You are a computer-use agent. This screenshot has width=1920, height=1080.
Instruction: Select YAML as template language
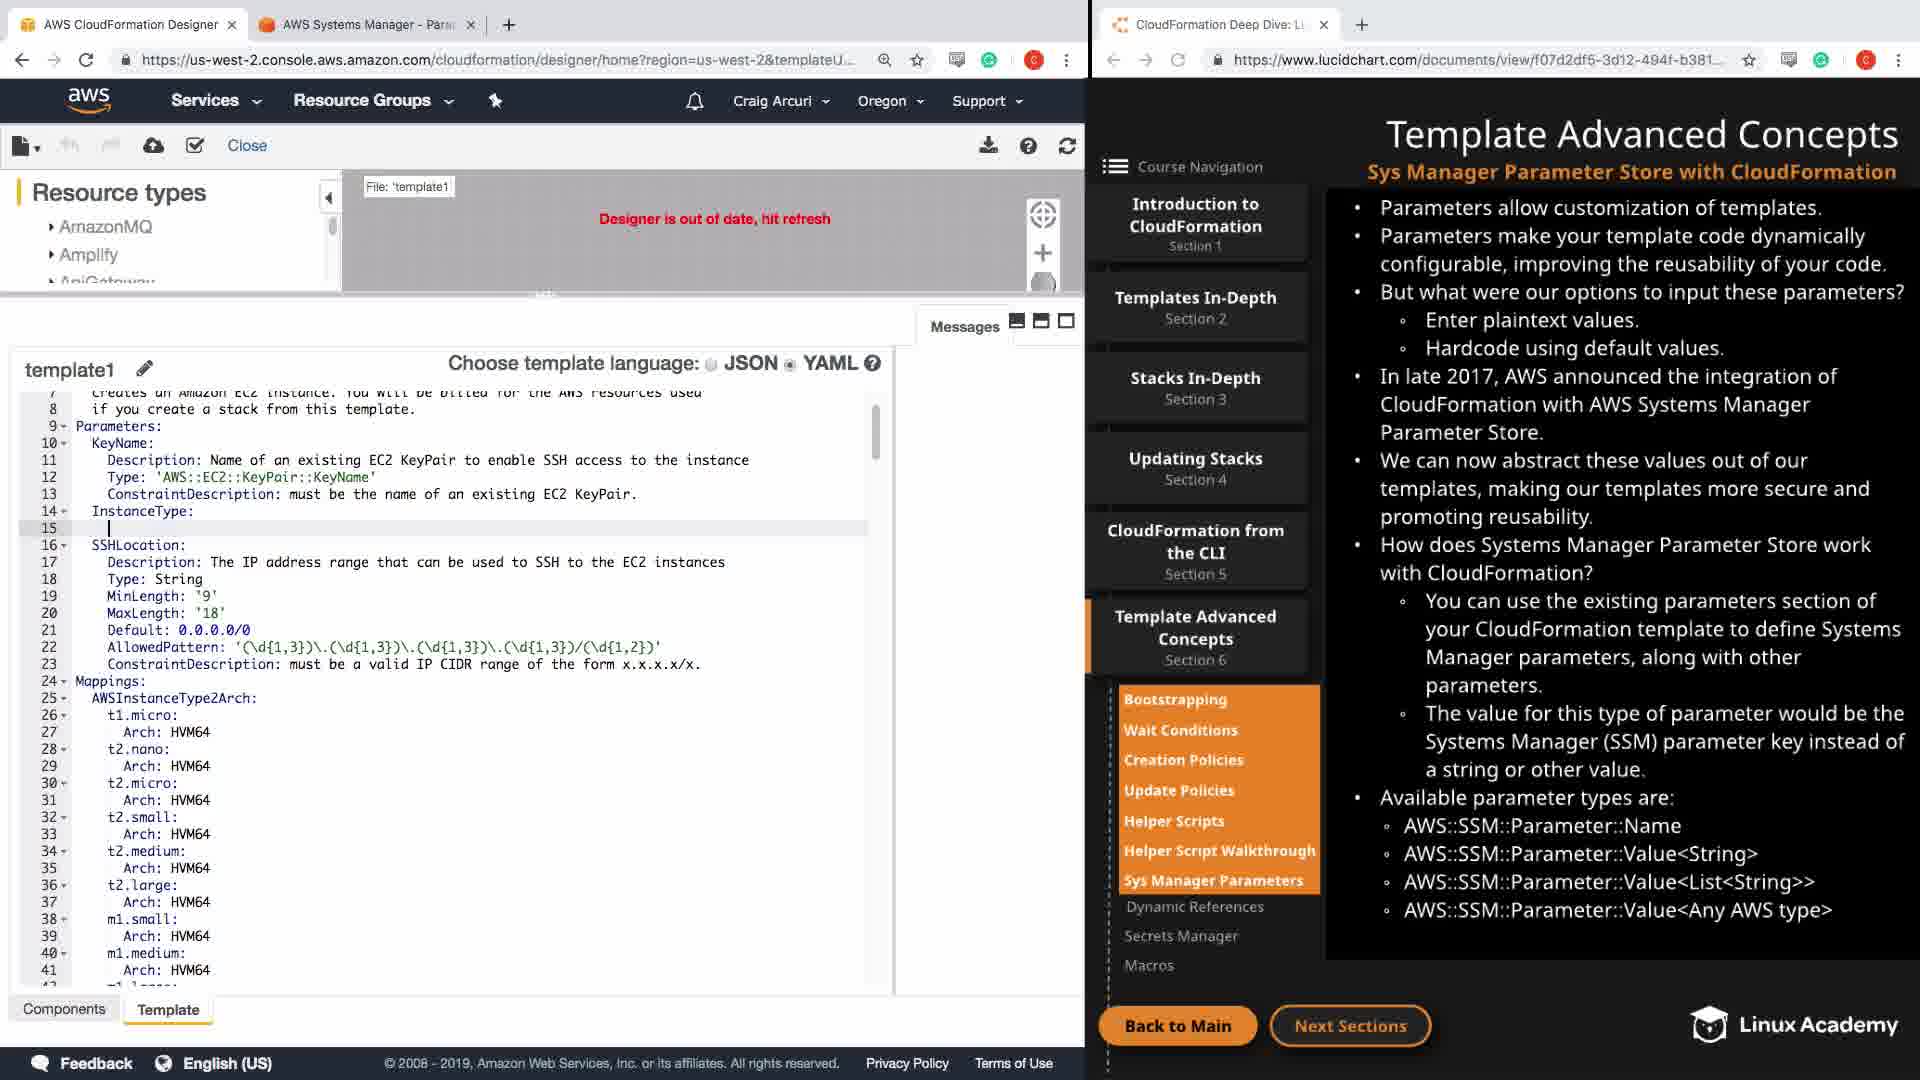[x=790, y=365]
